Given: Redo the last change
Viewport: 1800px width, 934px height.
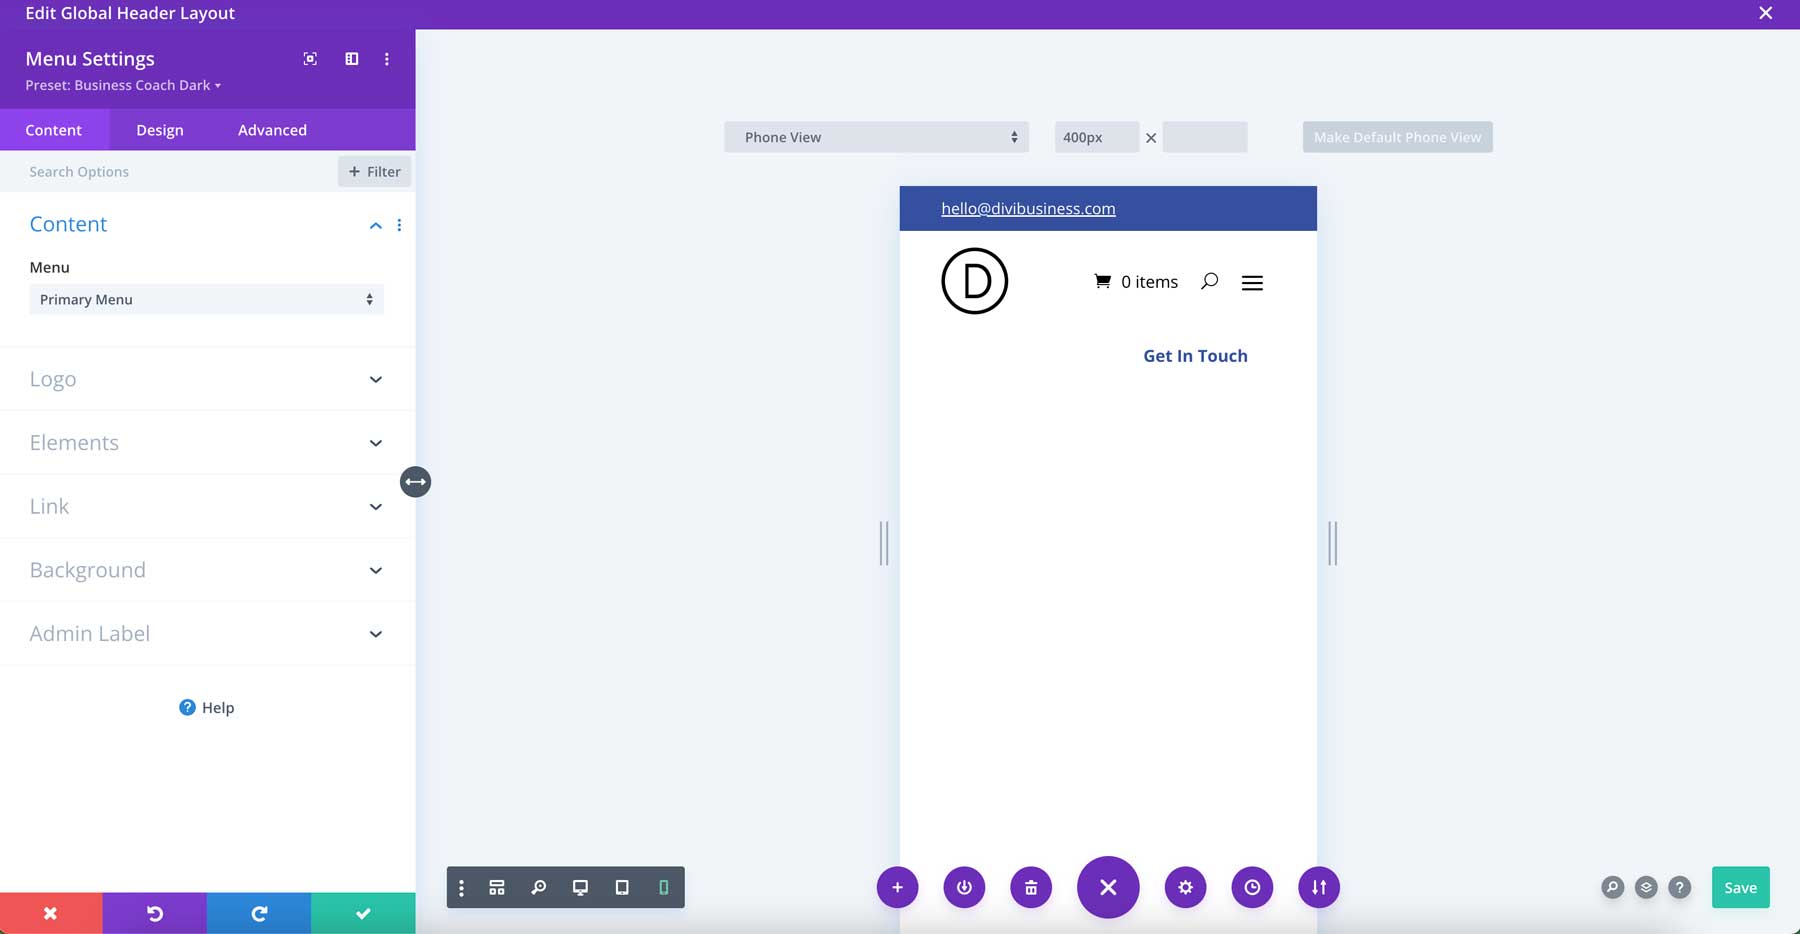Looking at the screenshot, I should pos(258,912).
